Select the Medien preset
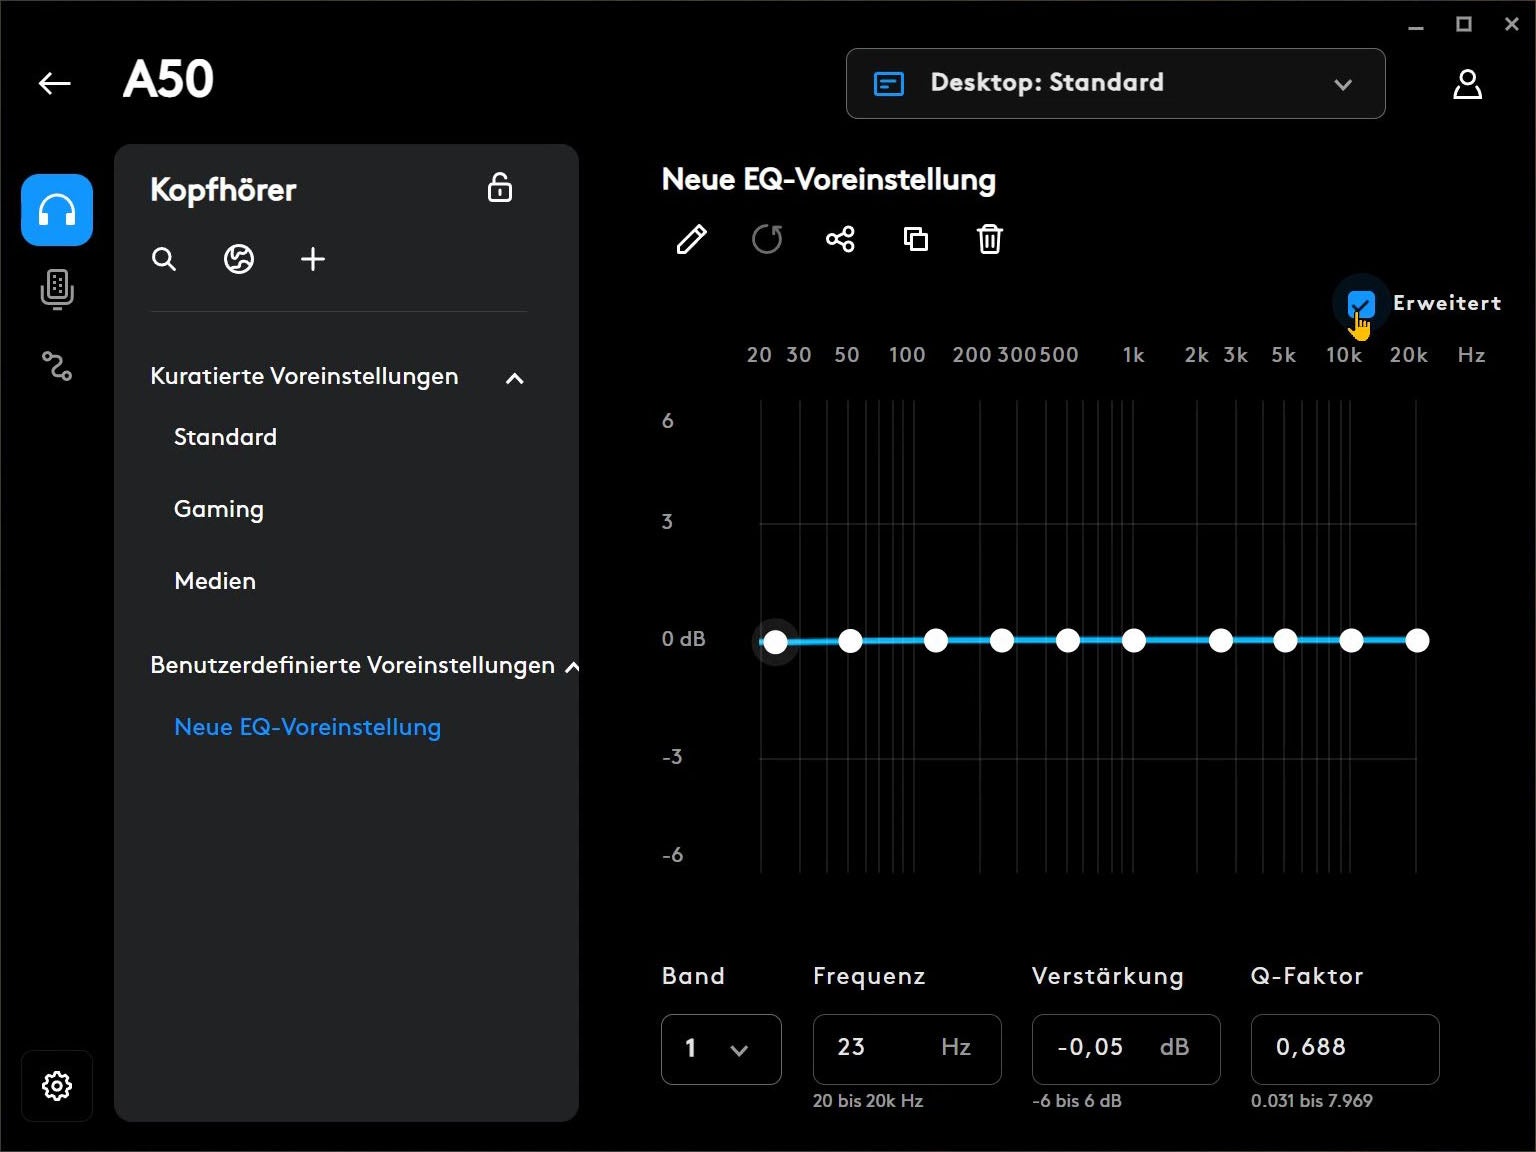Screen dimensions: 1536x1152 point(215,581)
